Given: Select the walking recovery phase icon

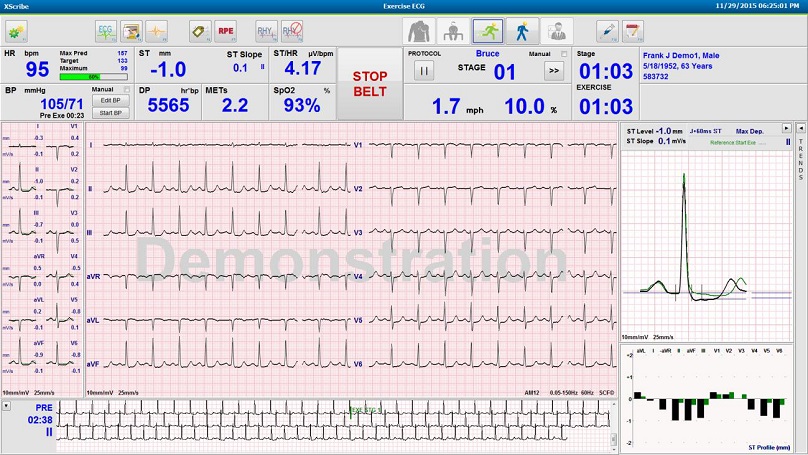Looking at the screenshot, I should (522, 30).
